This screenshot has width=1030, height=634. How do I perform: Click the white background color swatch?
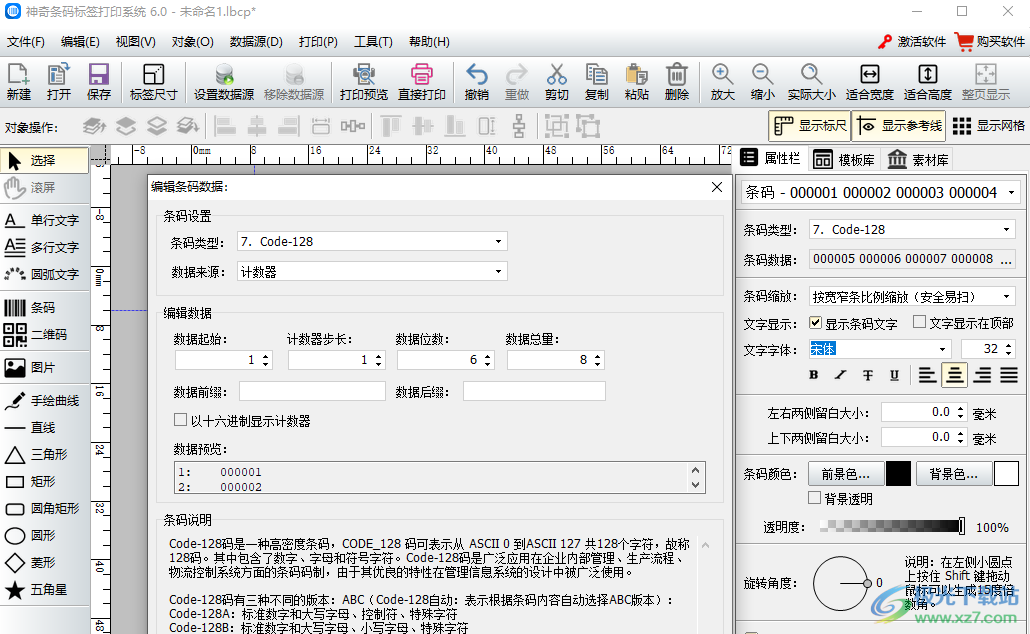tap(1006, 474)
